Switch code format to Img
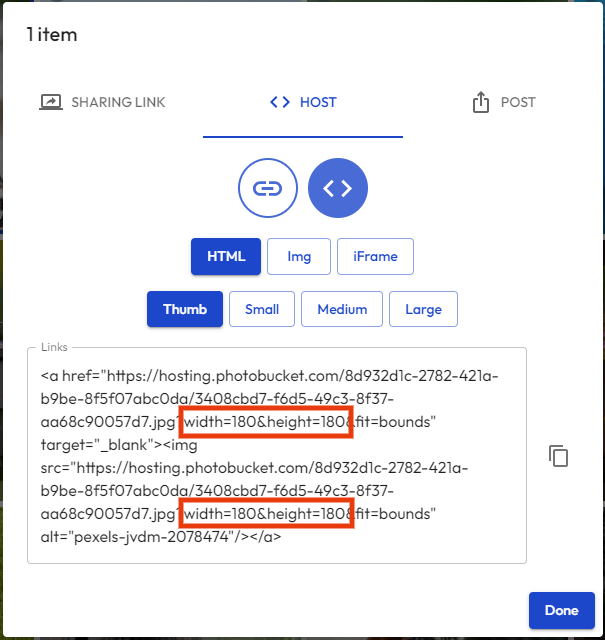 [299, 256]
